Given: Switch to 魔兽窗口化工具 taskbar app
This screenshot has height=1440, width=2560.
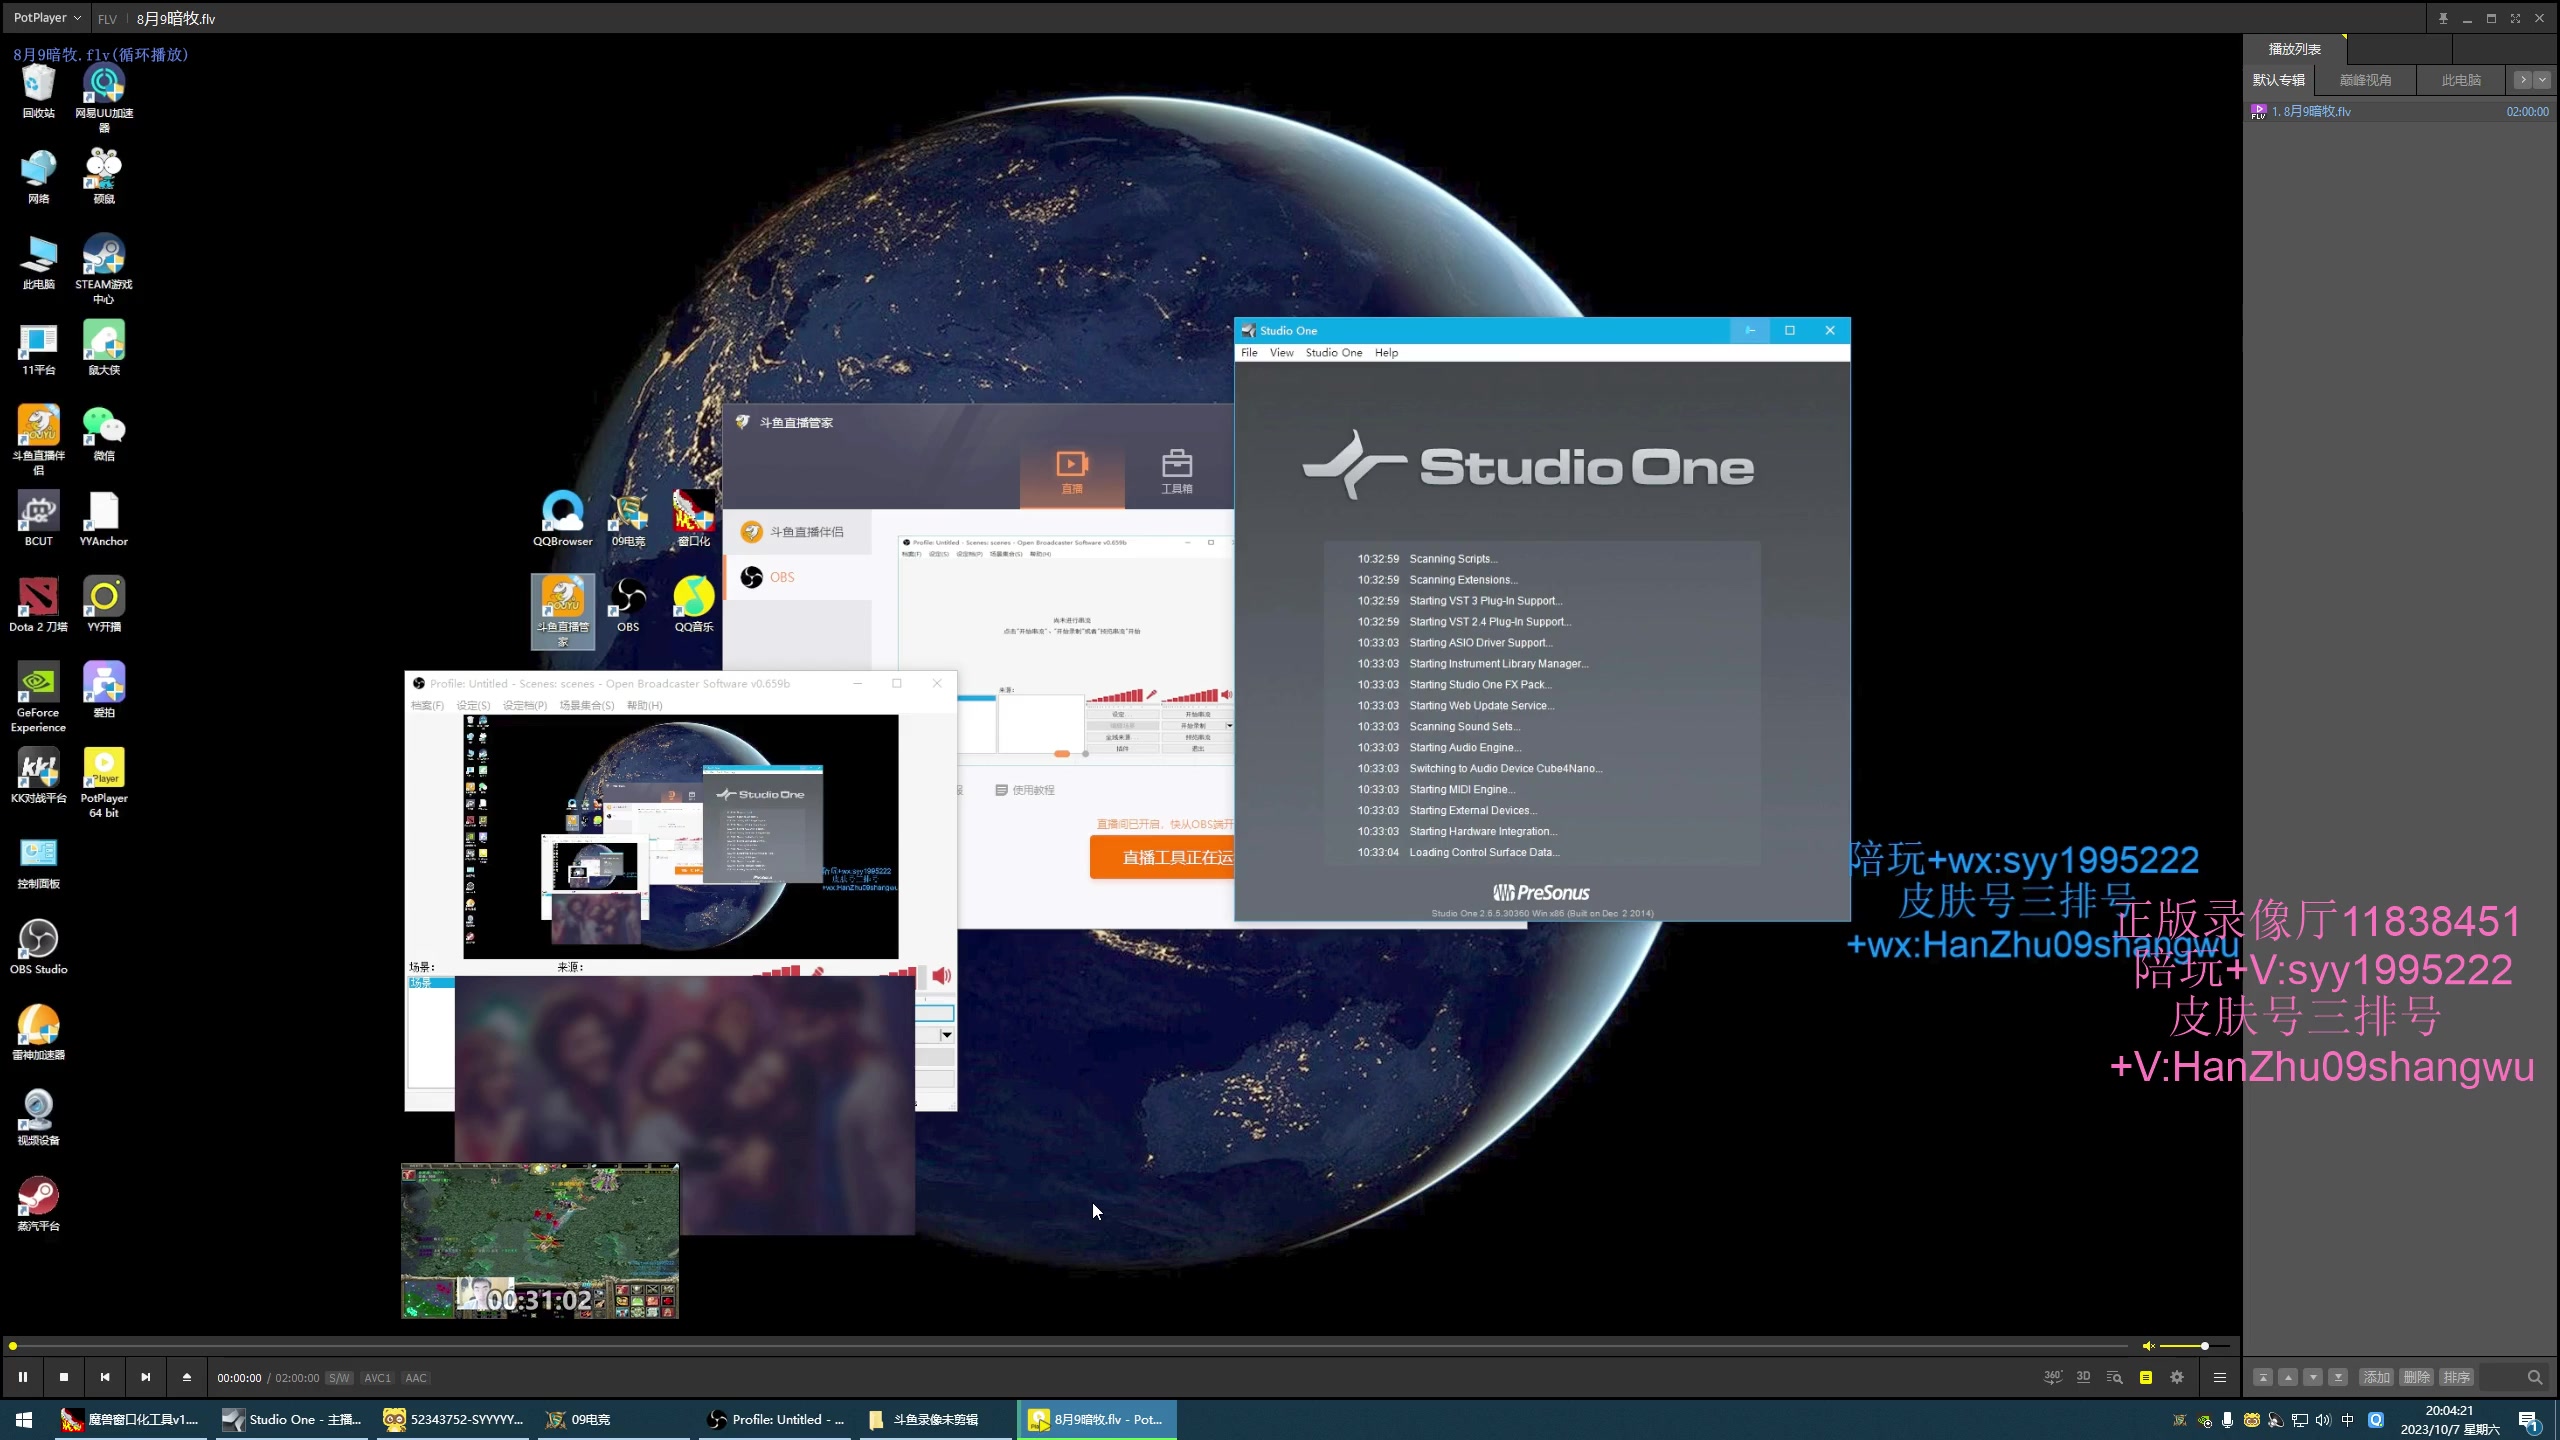Looking at the screenshot, I should click(130, 1419).
